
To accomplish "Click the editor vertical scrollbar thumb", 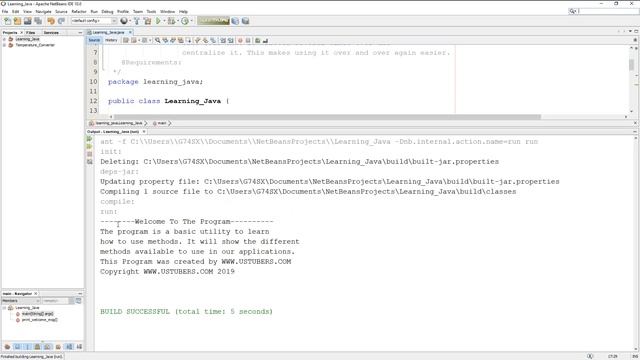I will (x=631, y=65).
